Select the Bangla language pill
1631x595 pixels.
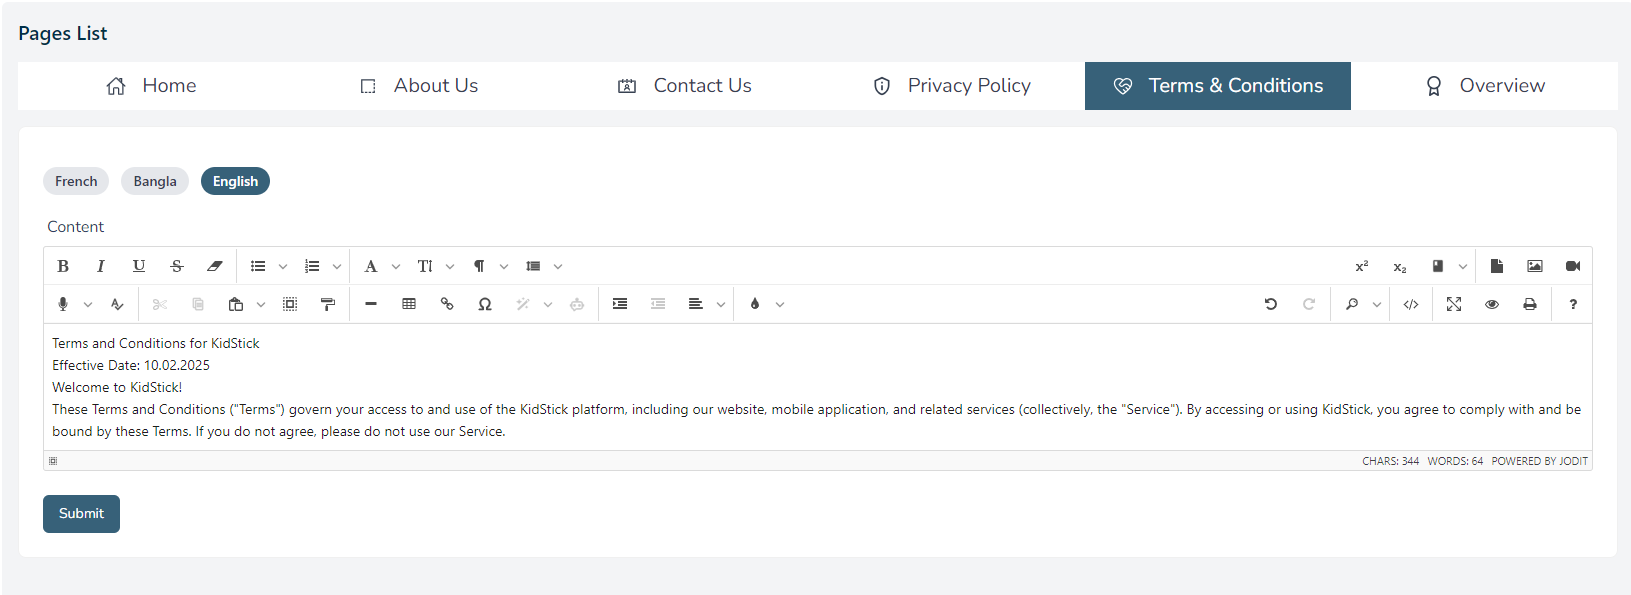coord(155,181)
